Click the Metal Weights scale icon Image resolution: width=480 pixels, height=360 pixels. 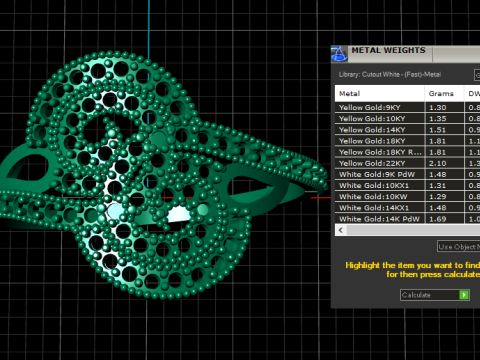pos(339,54)
